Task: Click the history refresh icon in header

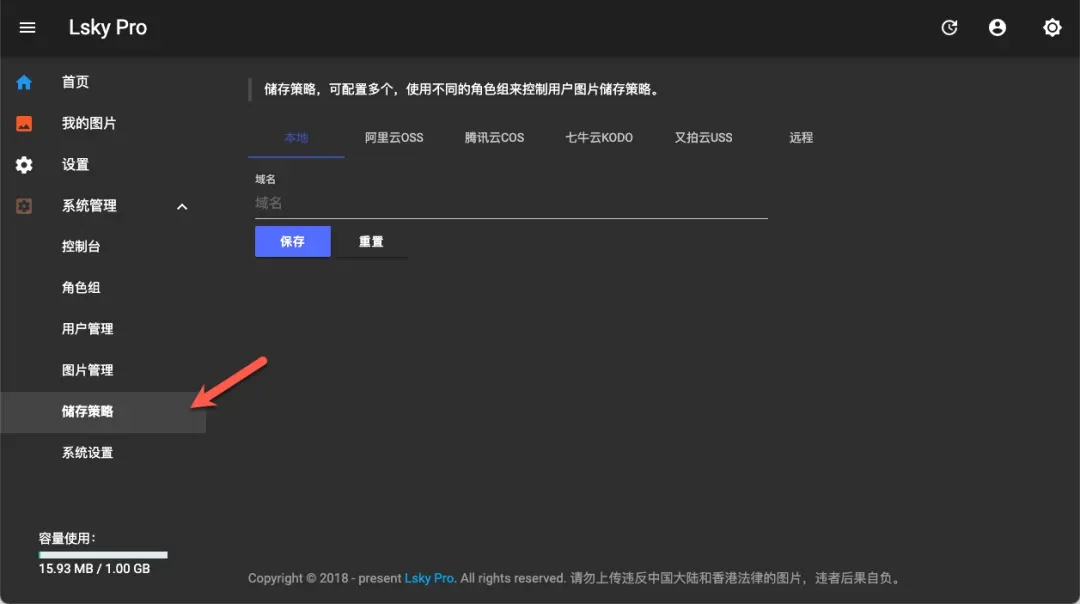Action: tap(949, 28)
